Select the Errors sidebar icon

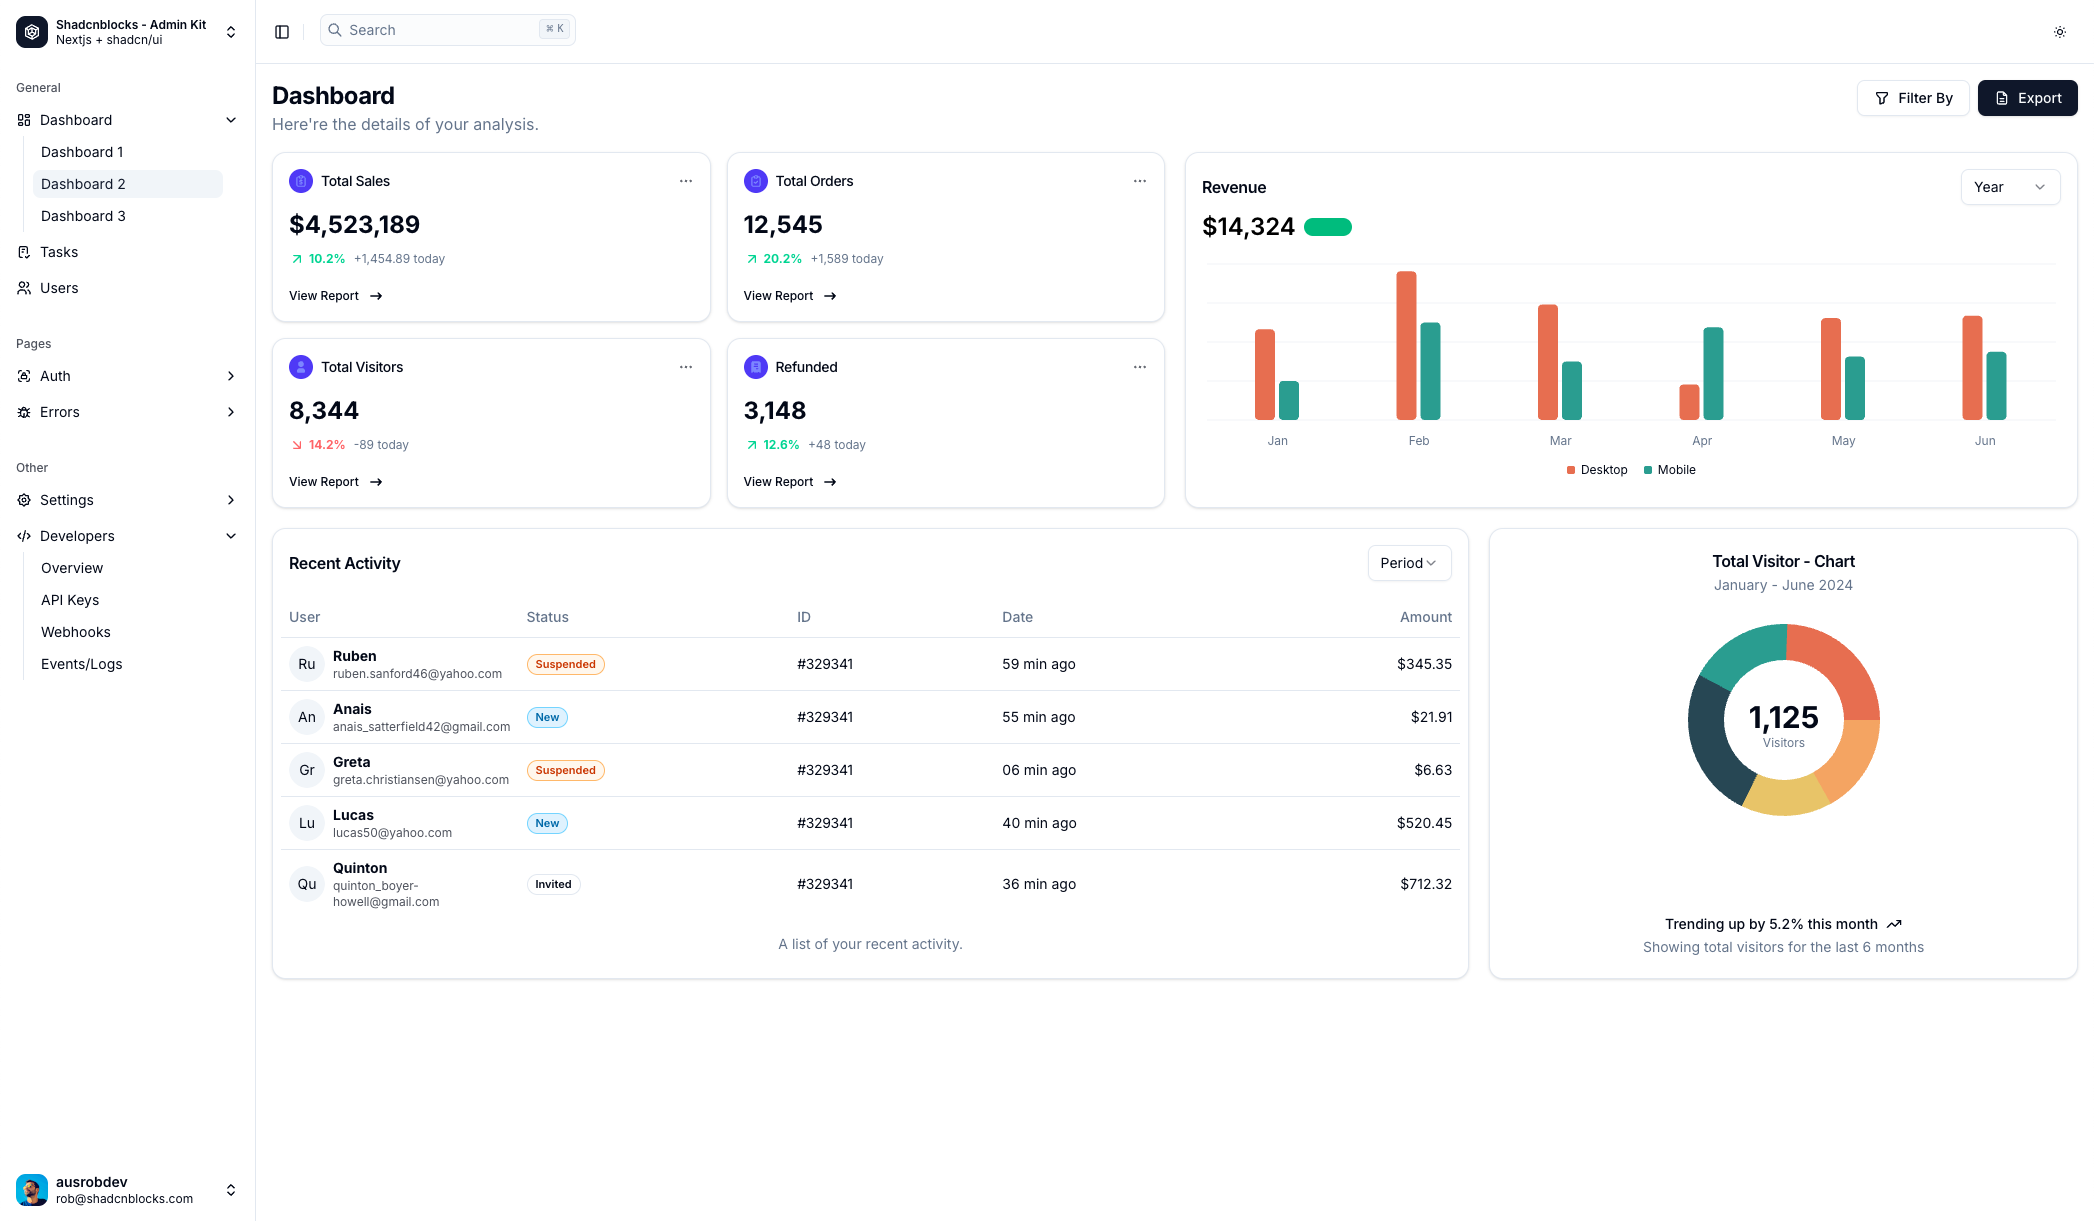click(x=24, y=412)
